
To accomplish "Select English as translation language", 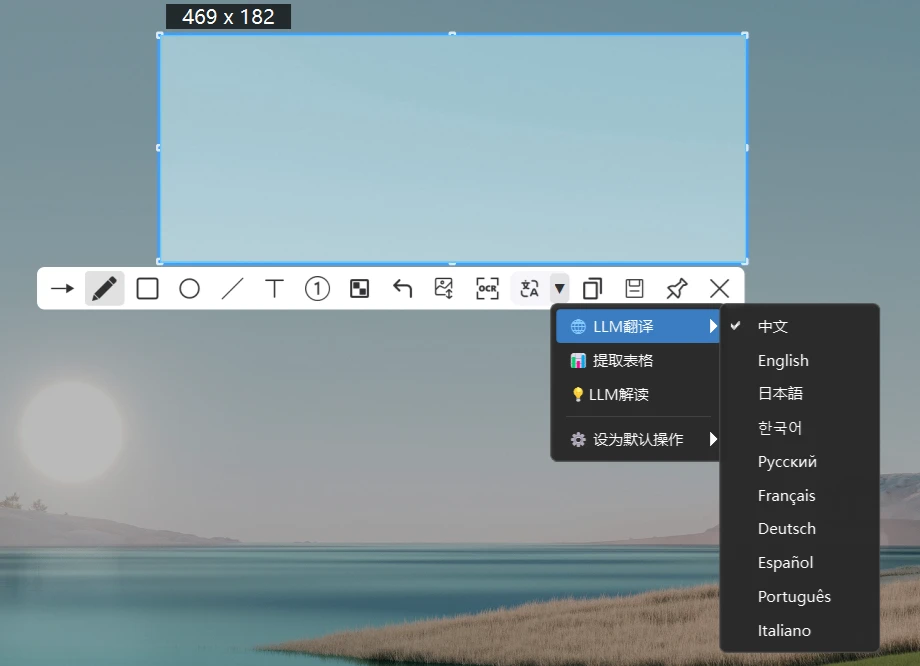I will 783,360.
